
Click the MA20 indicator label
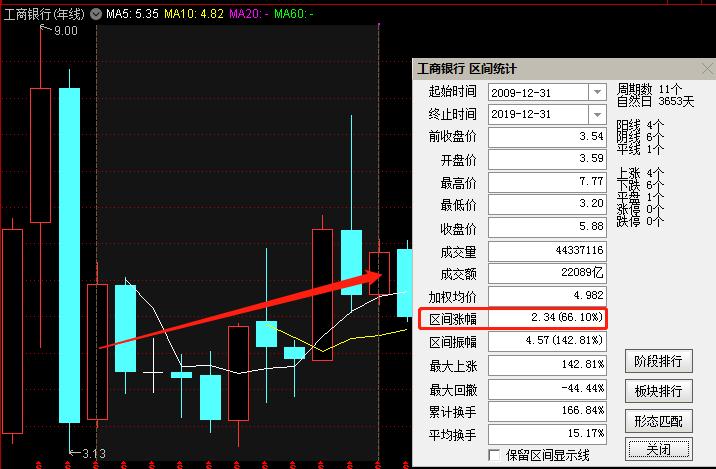[248, 14]
